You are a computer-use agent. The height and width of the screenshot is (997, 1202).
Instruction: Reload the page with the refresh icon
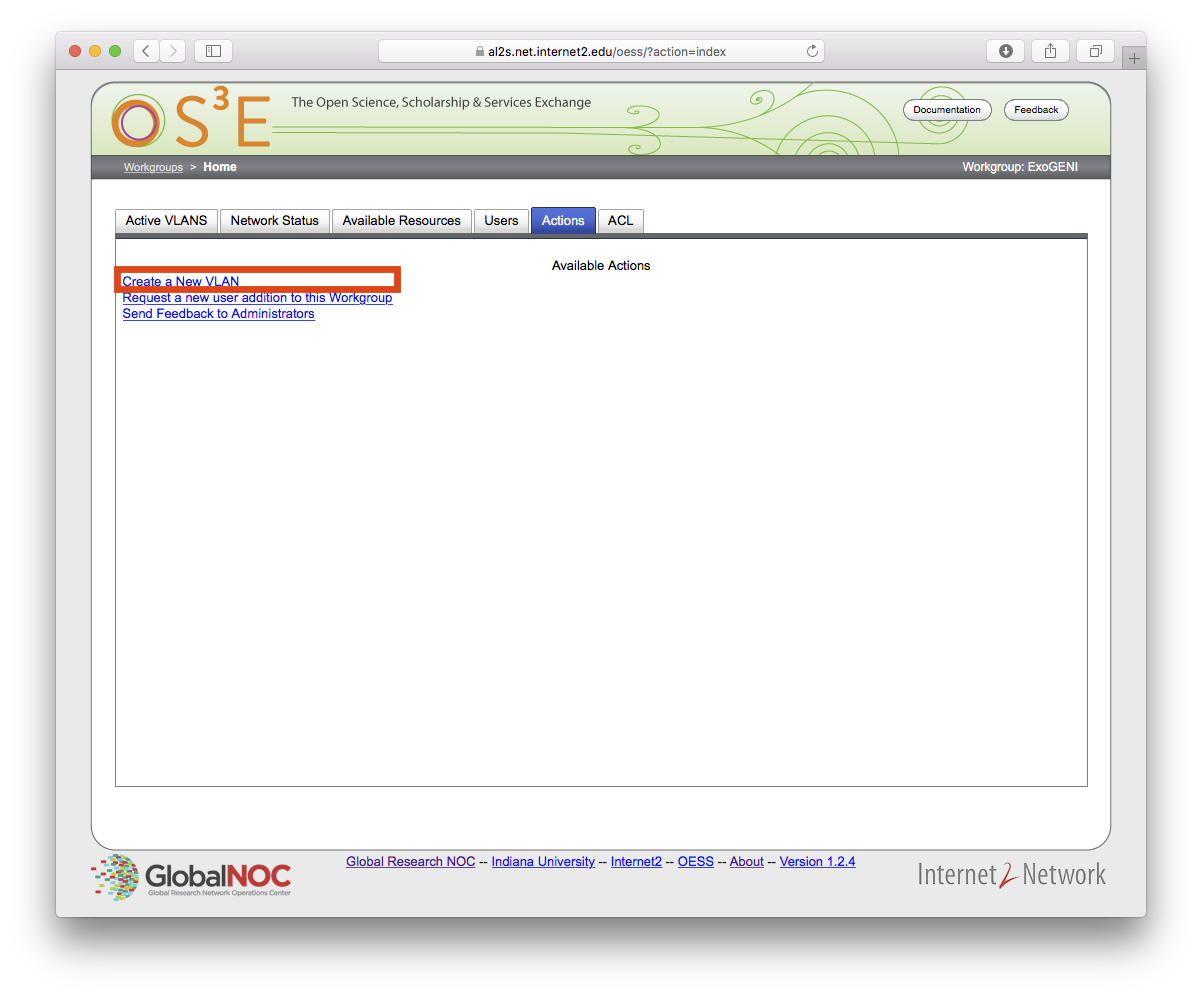pyautogui.click(x=812, y=51)
